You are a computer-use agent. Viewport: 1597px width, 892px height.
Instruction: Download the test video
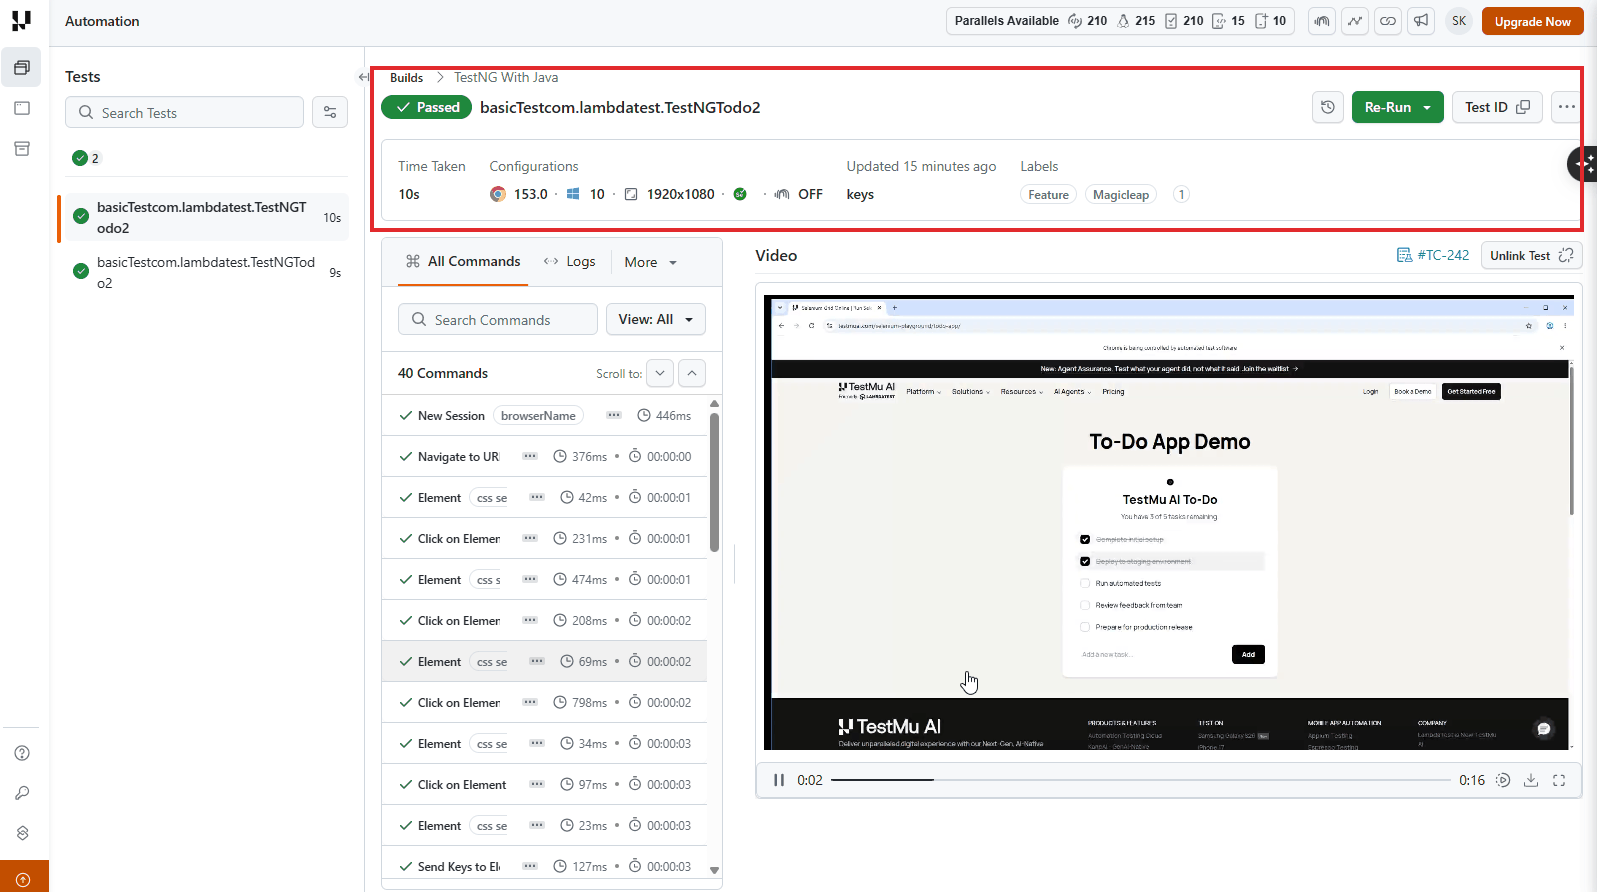pyautogui.click(x=1530, y=780)
